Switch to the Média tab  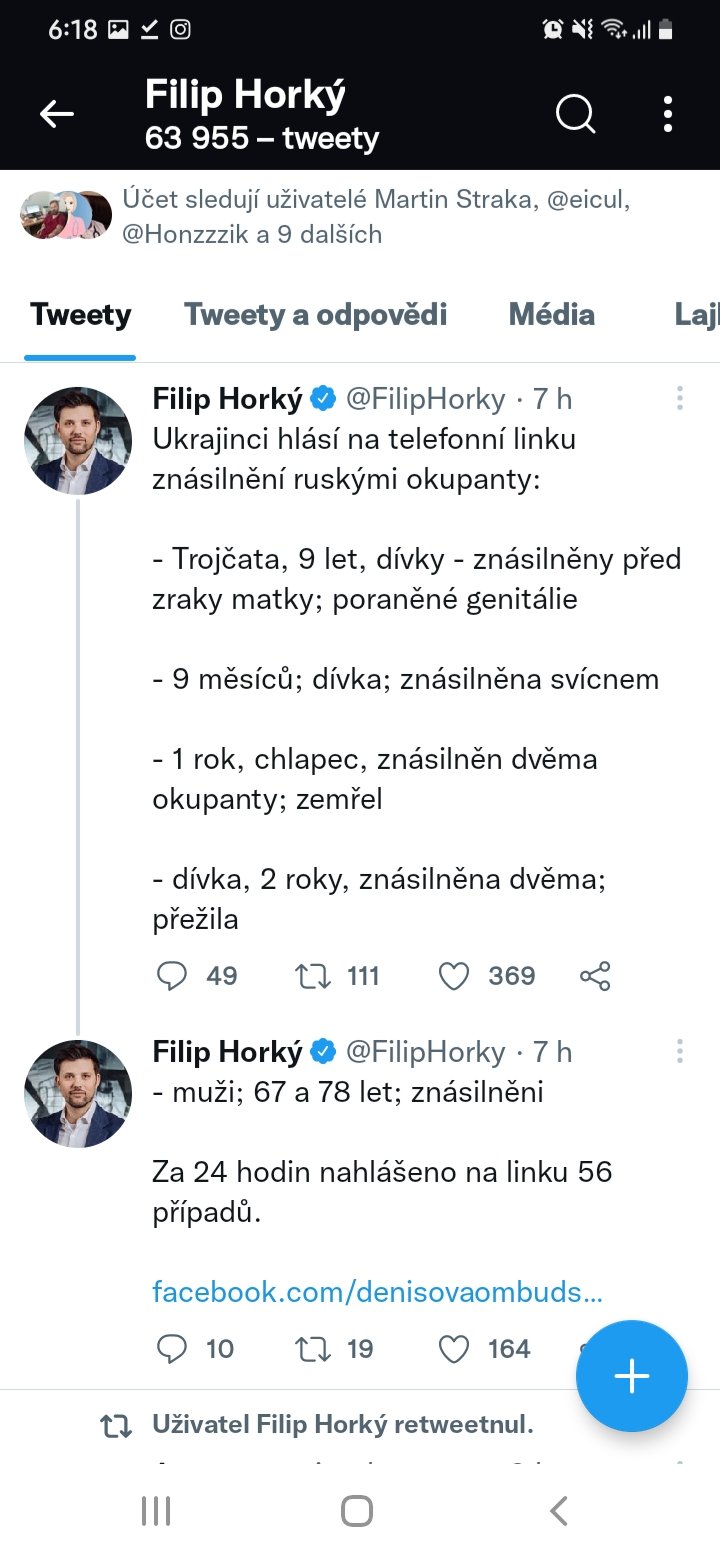[551, 315]
